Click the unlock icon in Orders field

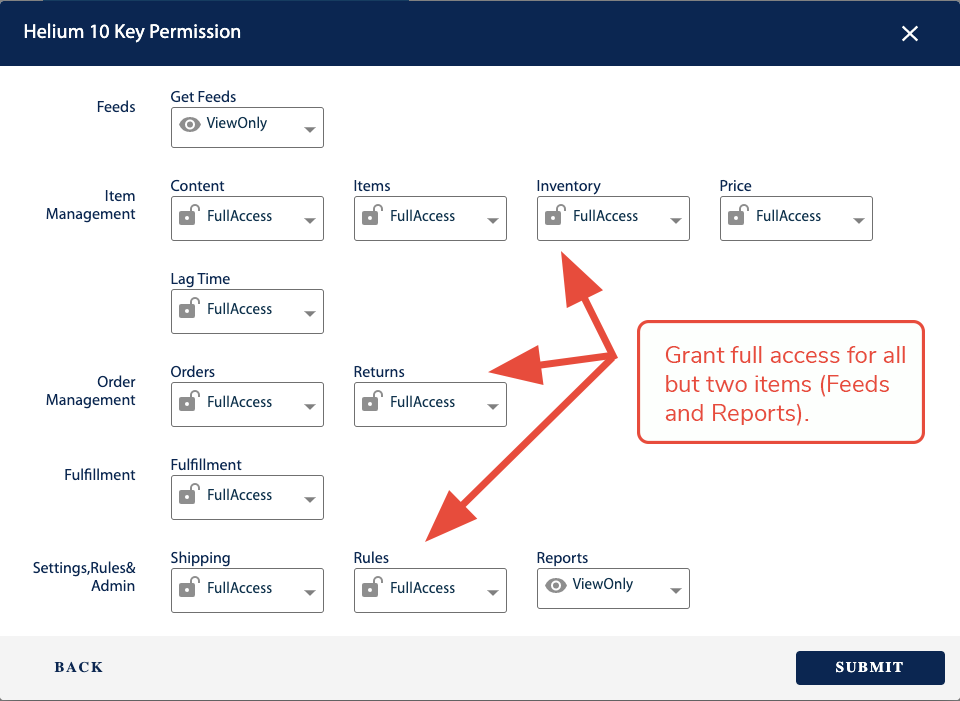click(187, 401)
